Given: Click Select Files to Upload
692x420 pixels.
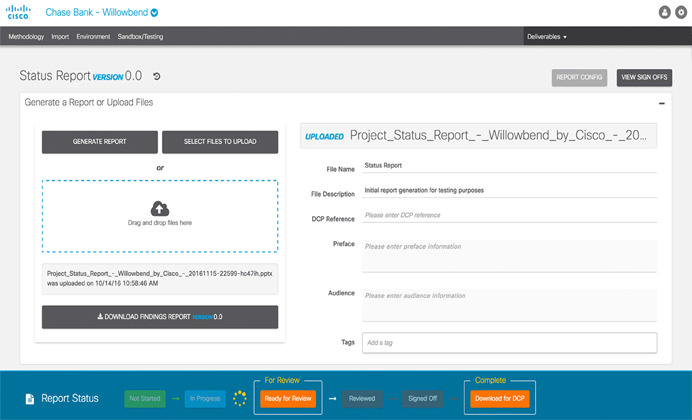Looking at the screenshot, I should tap(220, 142).
